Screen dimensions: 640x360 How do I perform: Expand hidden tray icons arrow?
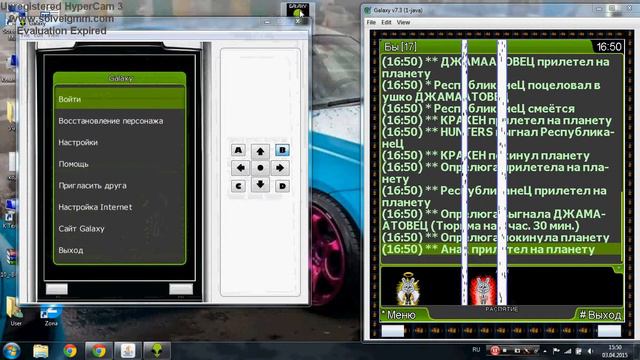point(545,351)
